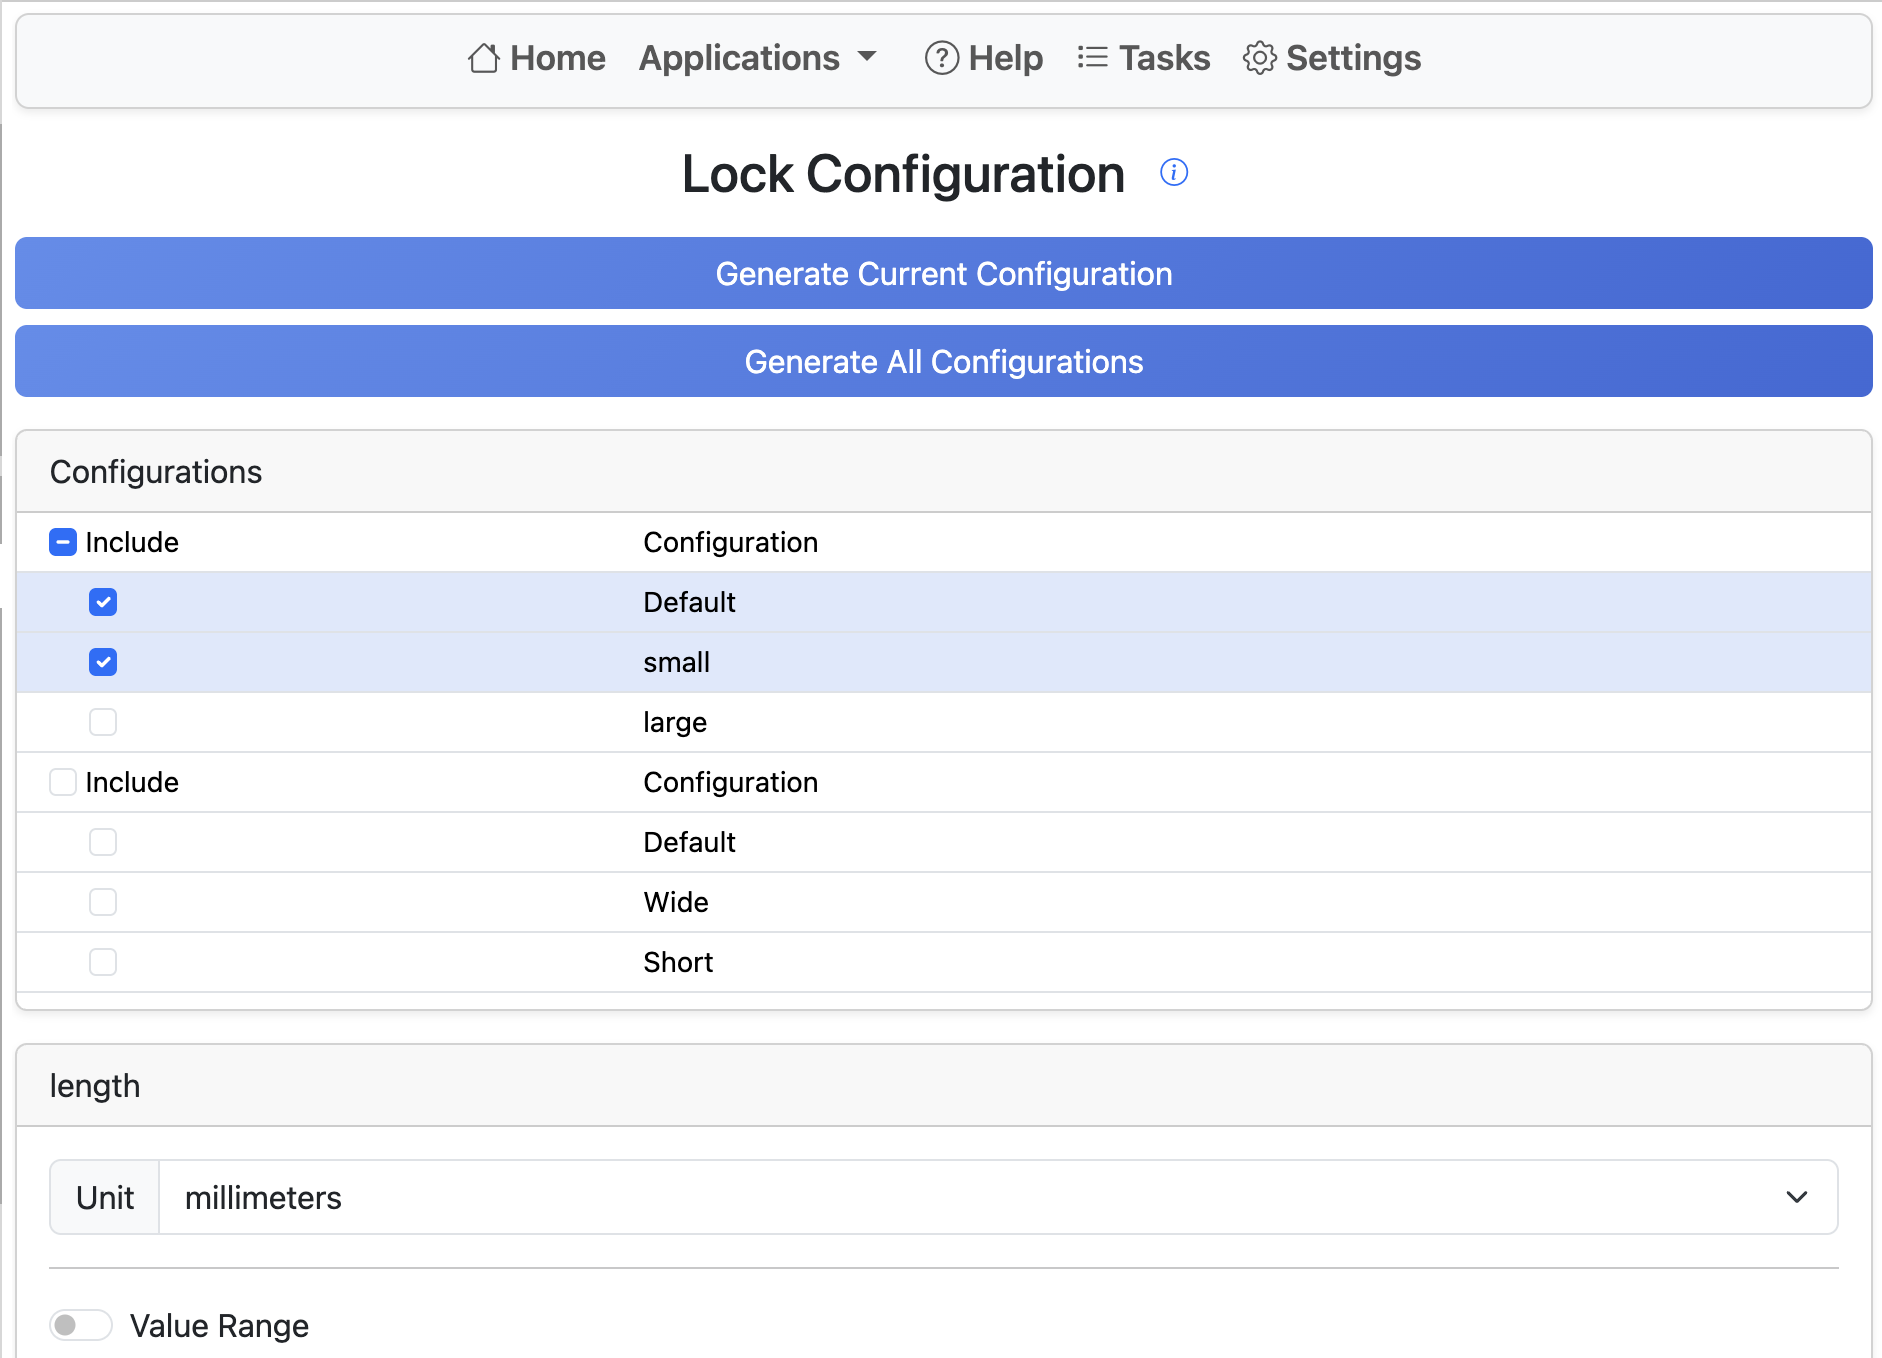This screenshot has width=1882, height=1358.
Task: Click Generate All Configurations
Action: 943,361
